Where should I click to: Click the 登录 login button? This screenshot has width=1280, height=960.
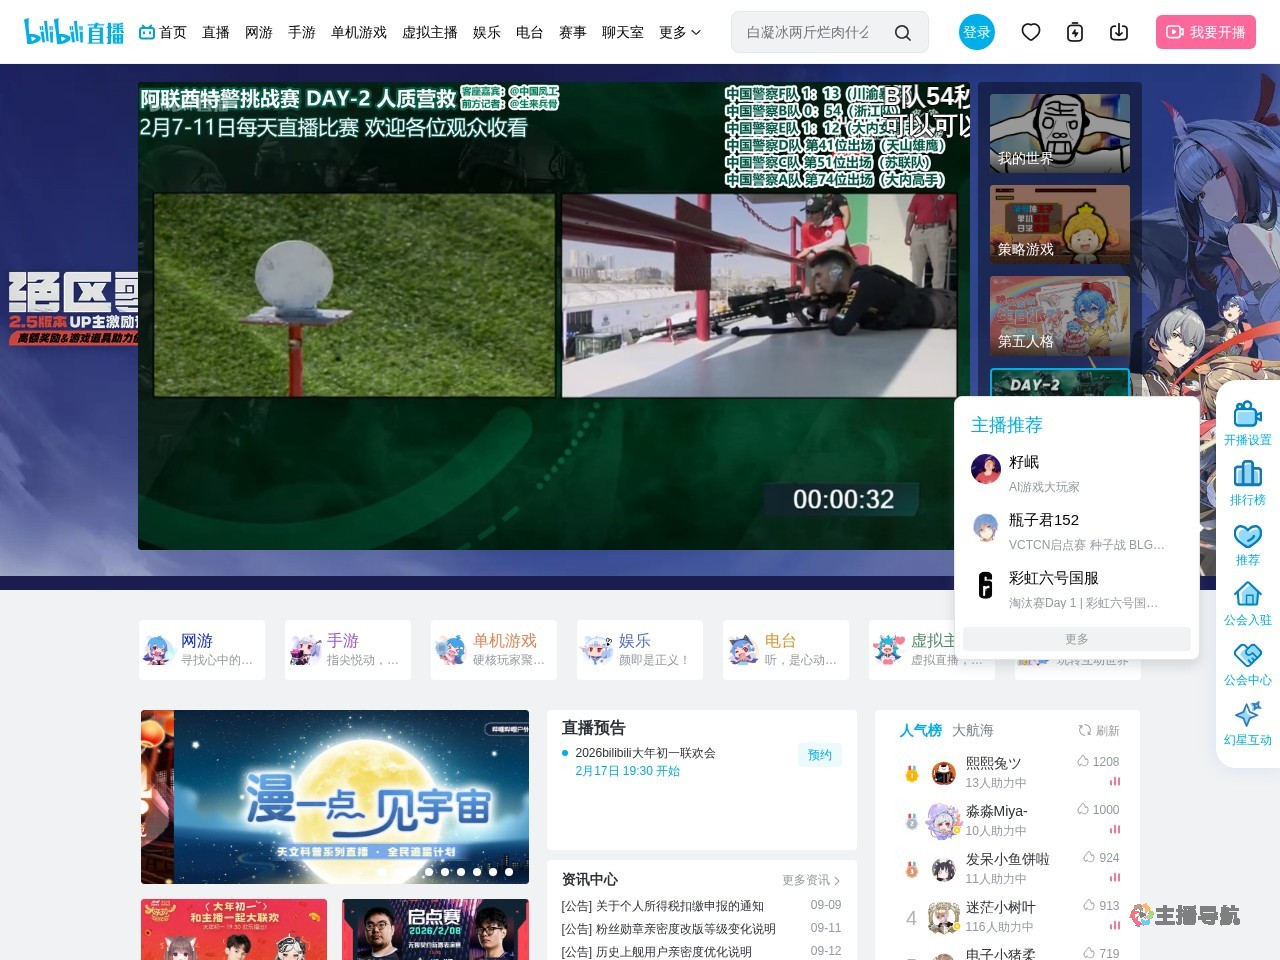[977, 32]
